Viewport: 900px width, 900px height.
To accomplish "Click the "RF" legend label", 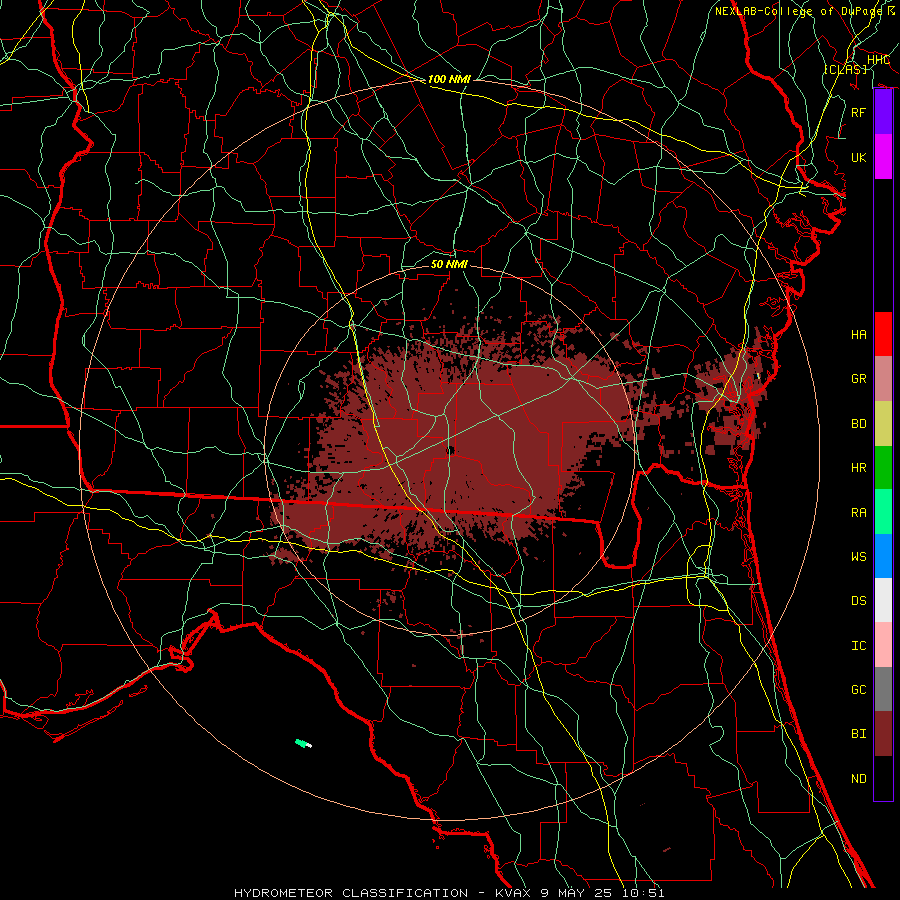I will 859,112.
